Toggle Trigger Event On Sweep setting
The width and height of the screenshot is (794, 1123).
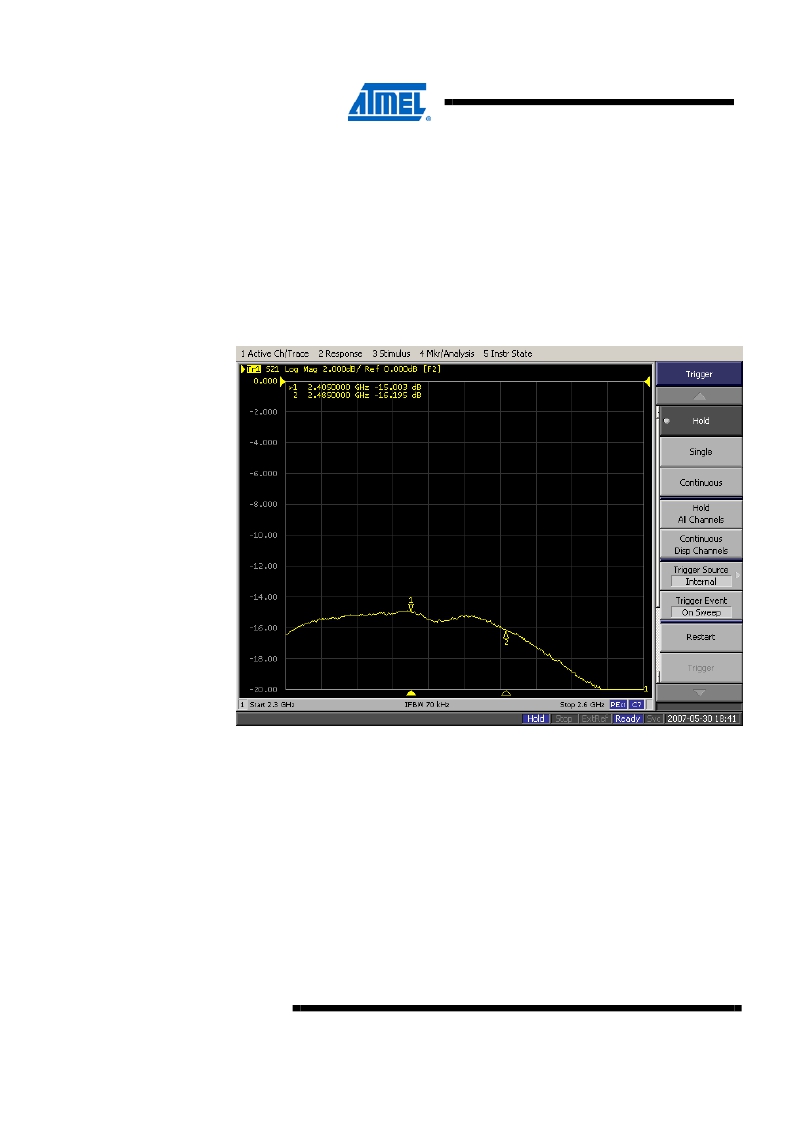700,606
